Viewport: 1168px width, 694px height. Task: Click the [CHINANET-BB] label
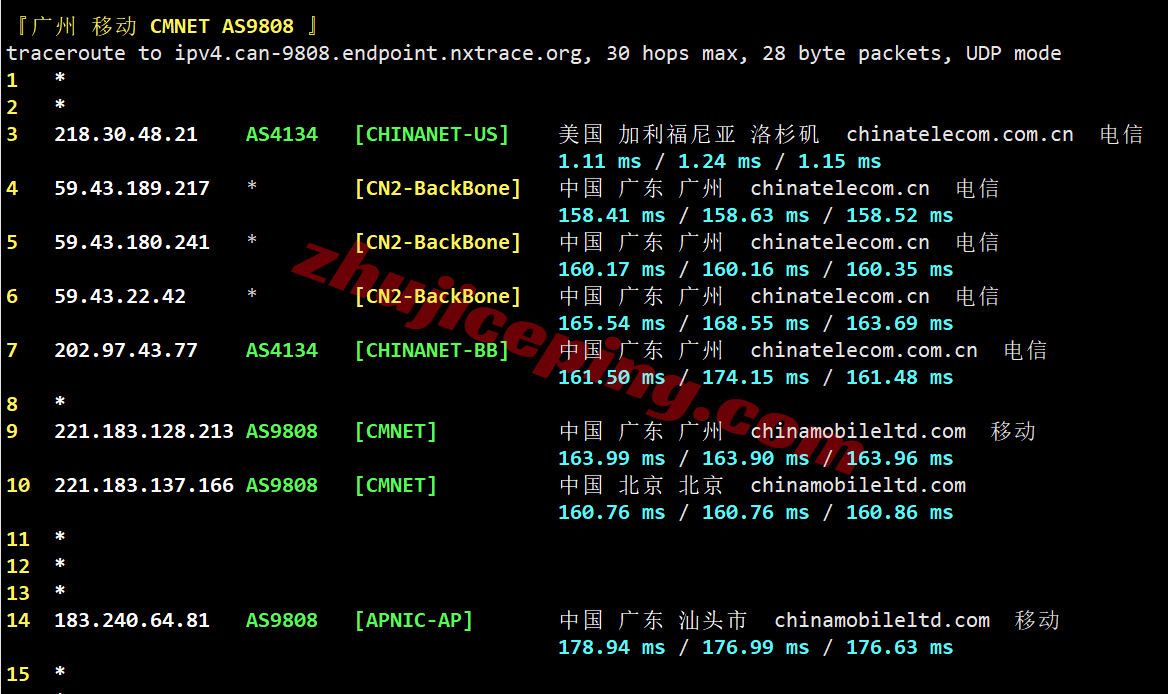pyautogui.click(x=432, y=351)
